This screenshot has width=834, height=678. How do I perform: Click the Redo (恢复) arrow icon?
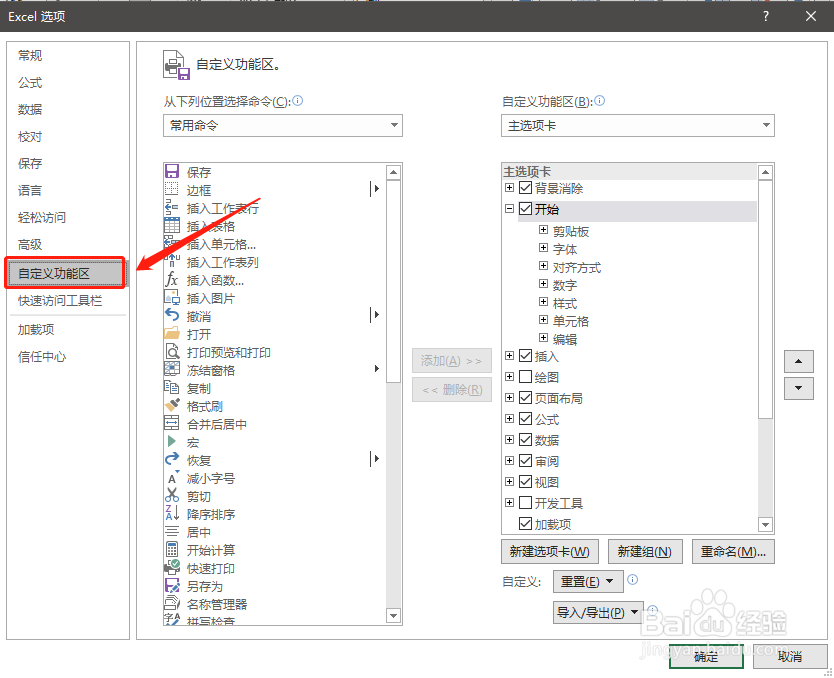pos(172,459)
